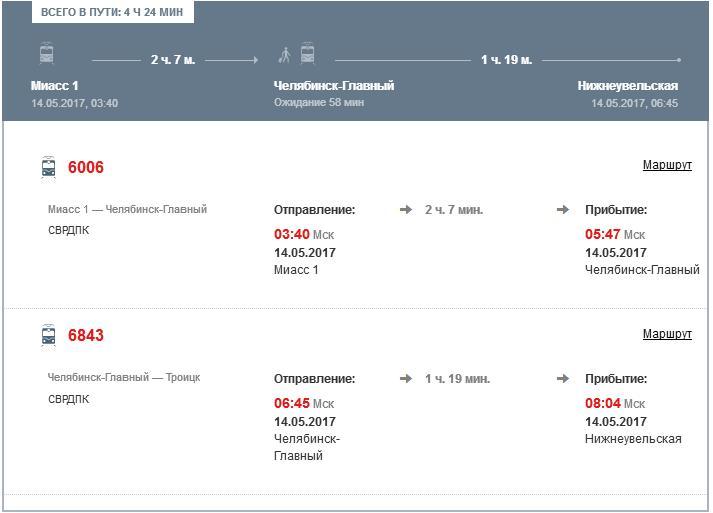This screenshot has height=513, width=713.
Task: Select Миасс 1 station in the header
Action: pyautogui.click(x=55, y=86)
